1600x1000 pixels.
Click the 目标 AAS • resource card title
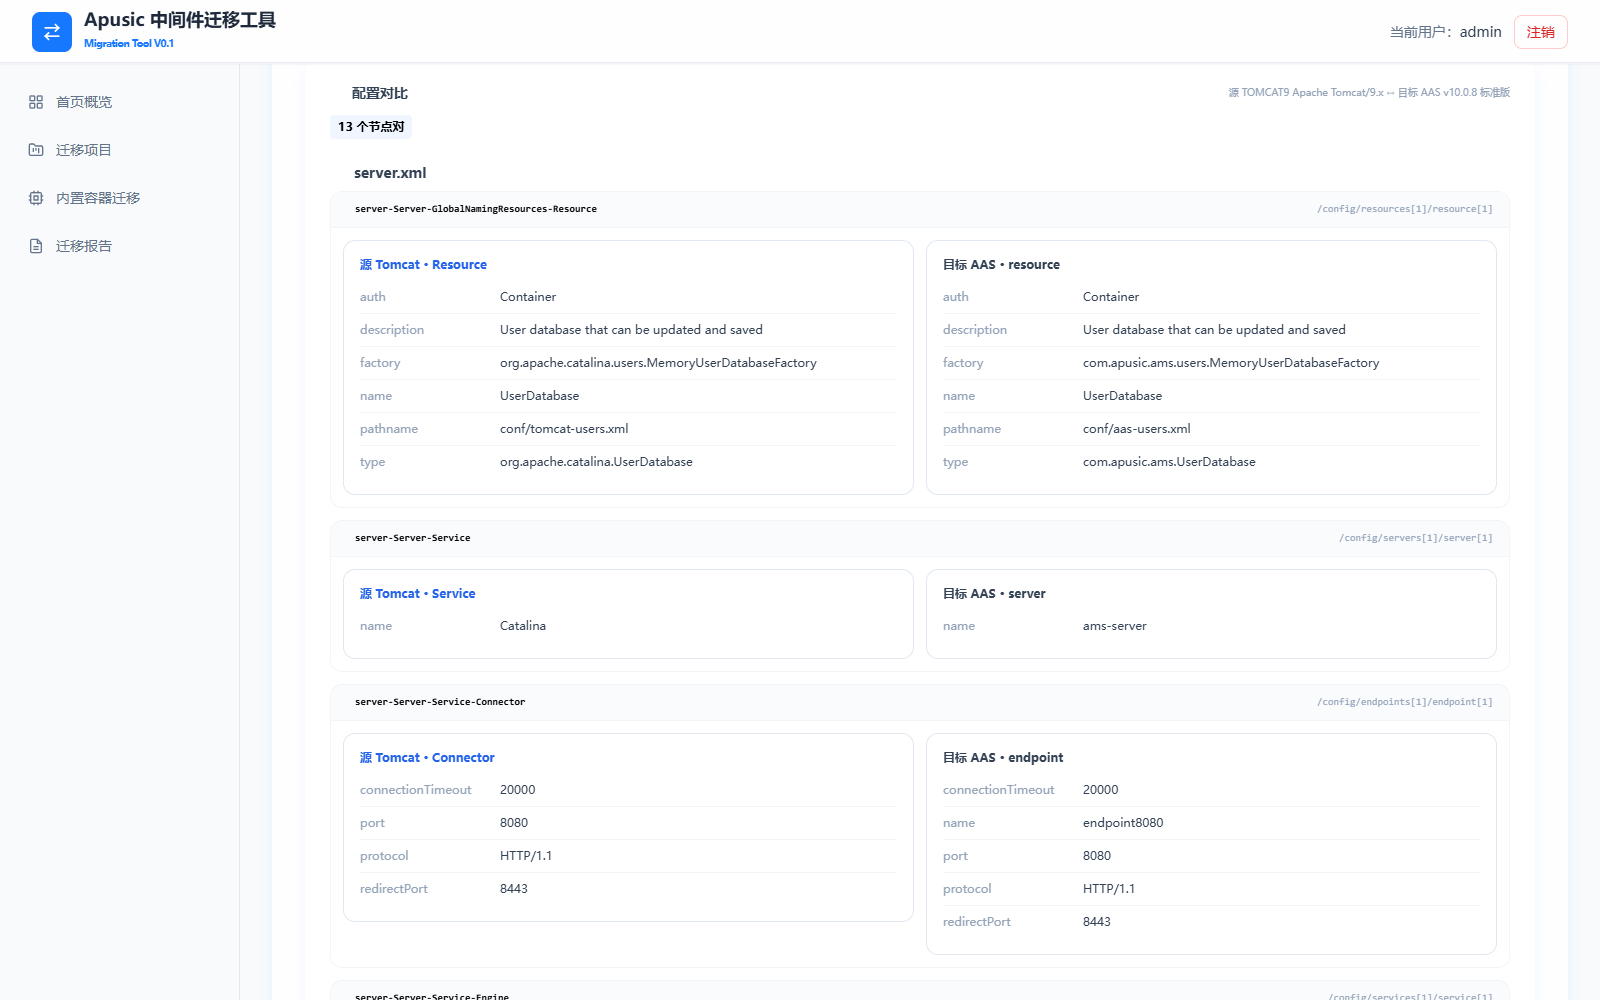pos(1001,265)
